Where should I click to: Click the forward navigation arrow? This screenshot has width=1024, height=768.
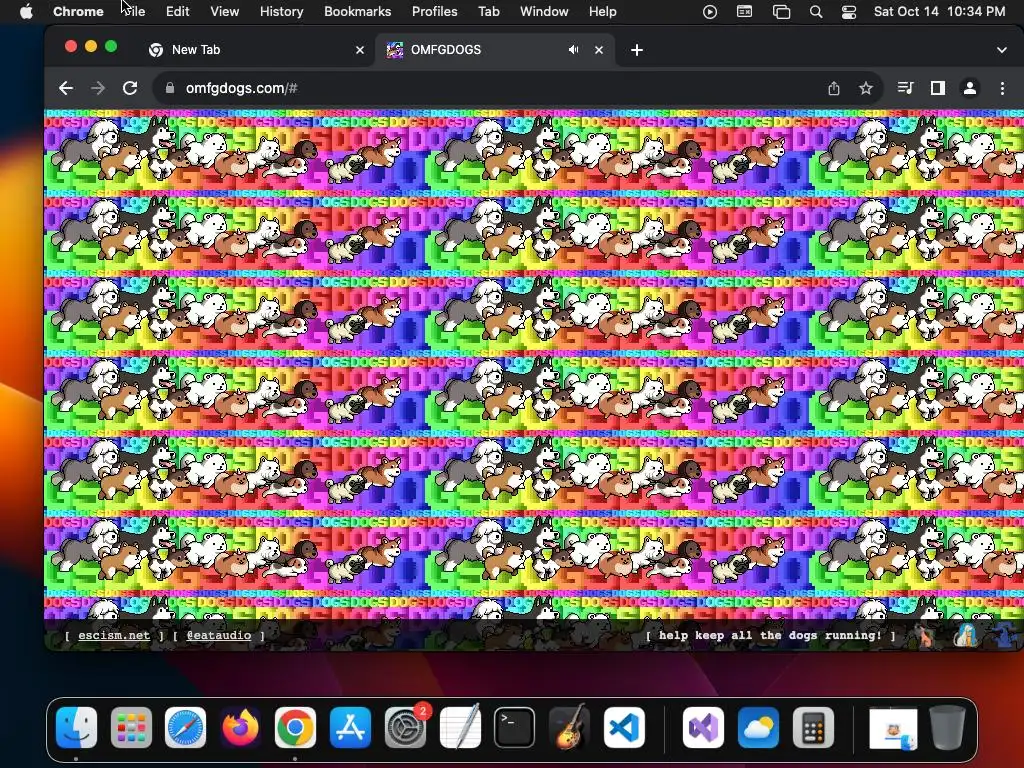[98, 88]
